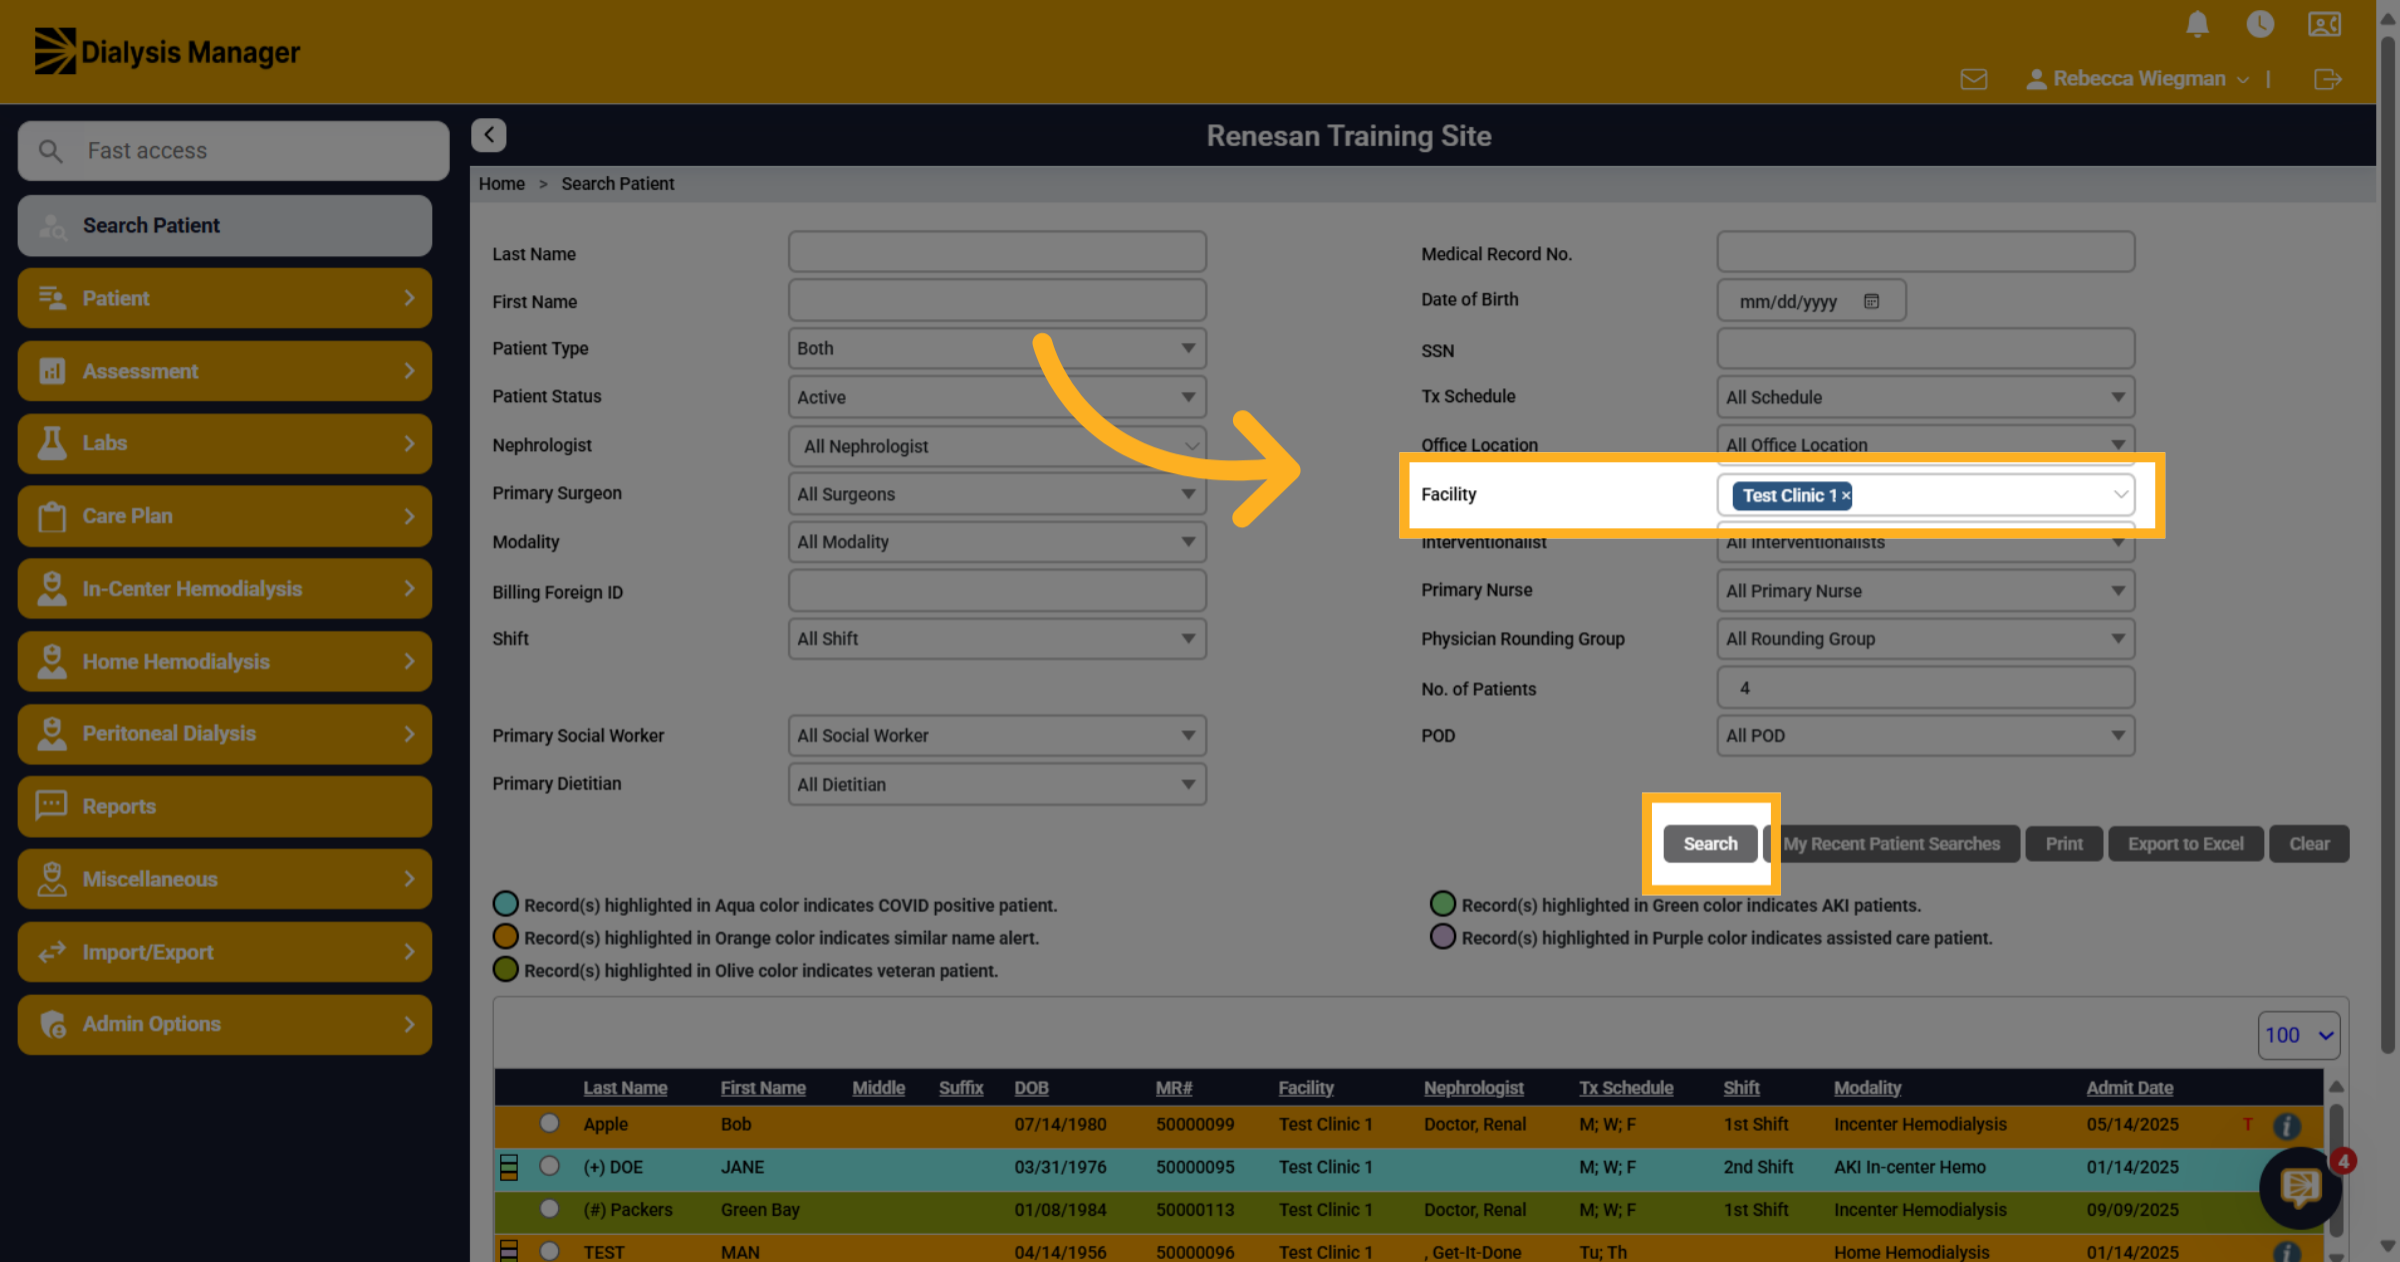Expand the Tx Schedule dropdown

[x=1925, y=397]
